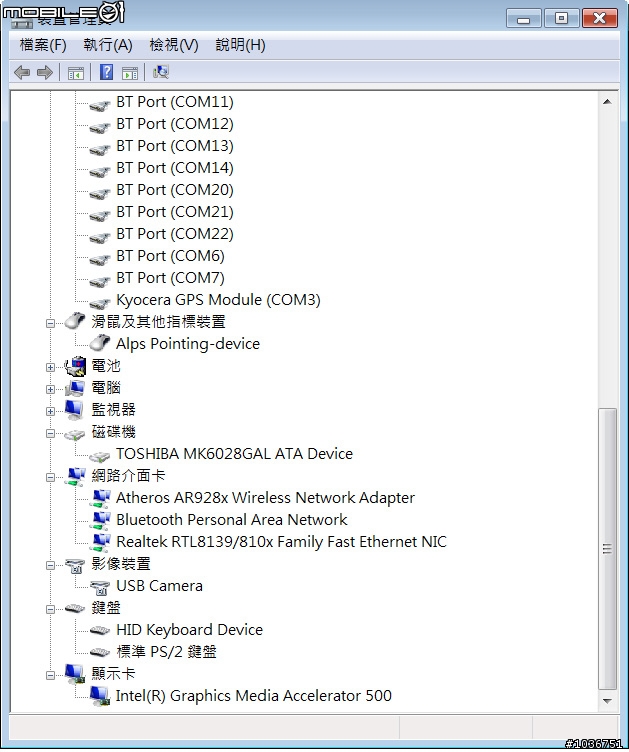
Task: Click the vertical scrollbar thumb
Action: pos(607,549)
